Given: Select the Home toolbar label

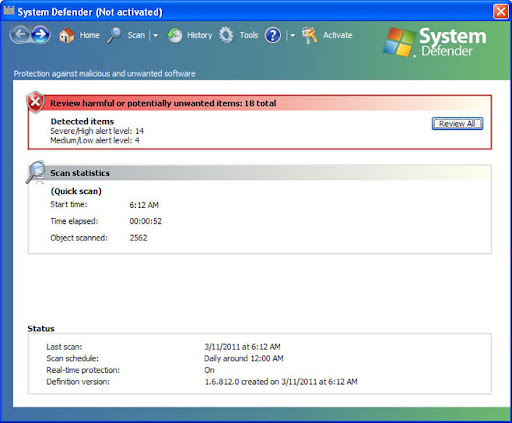Looking at the screenshot, I should click(90, 35).
